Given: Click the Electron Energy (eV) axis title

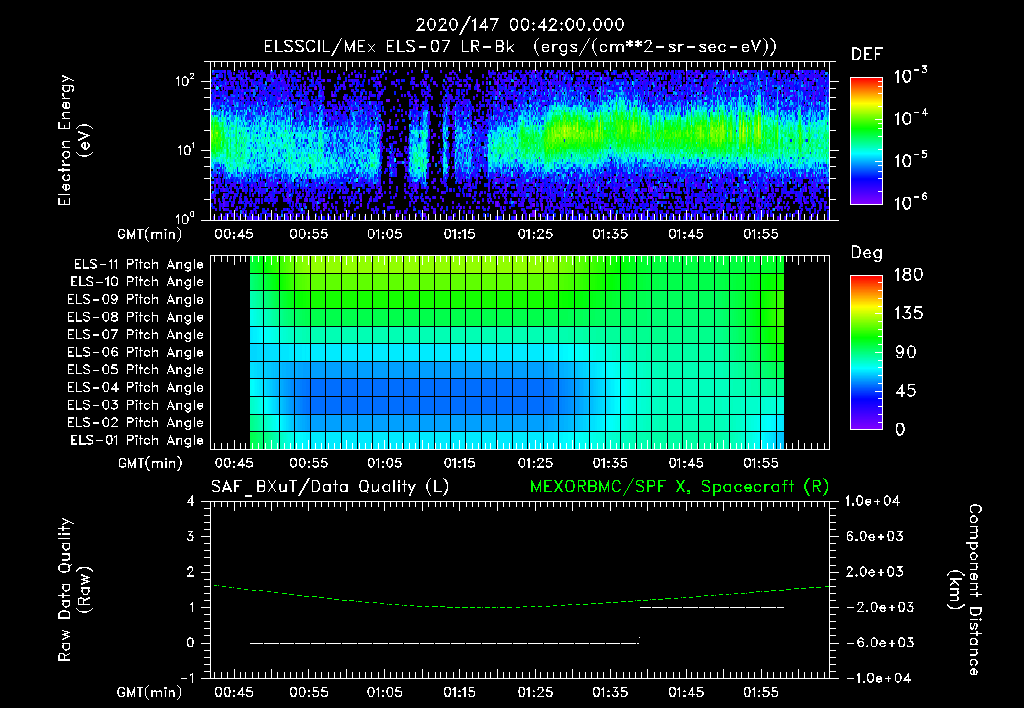Looking at the screenshot, I should pos(73,140).
